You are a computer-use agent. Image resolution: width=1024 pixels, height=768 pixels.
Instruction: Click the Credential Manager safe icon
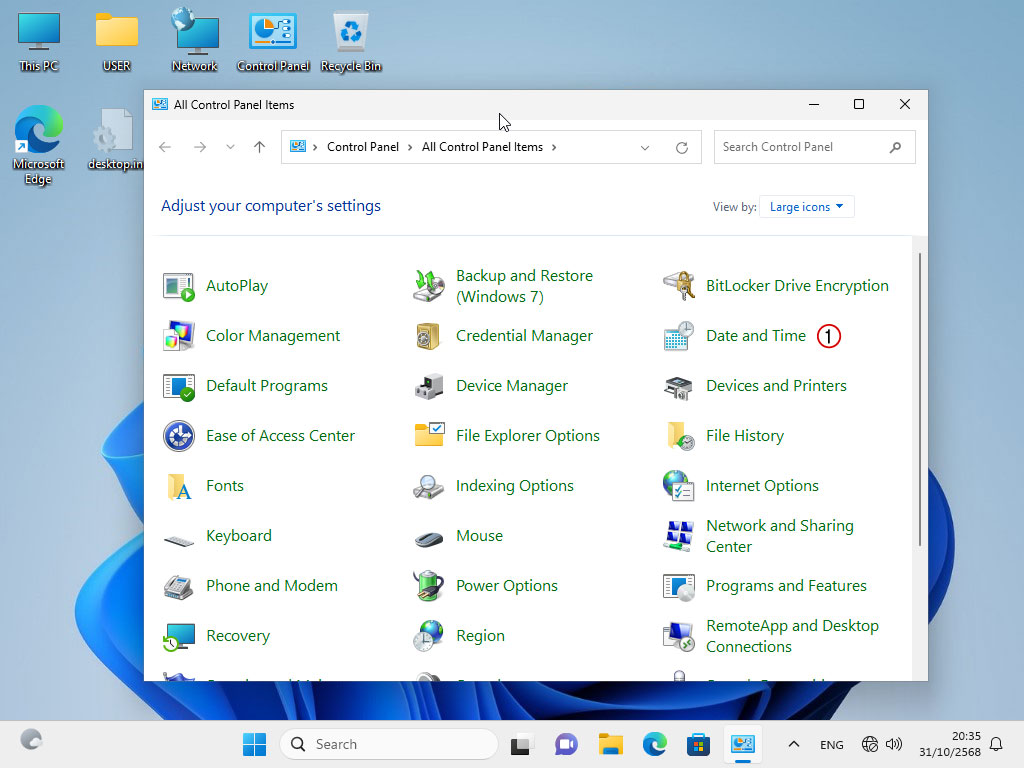(428, 336)
